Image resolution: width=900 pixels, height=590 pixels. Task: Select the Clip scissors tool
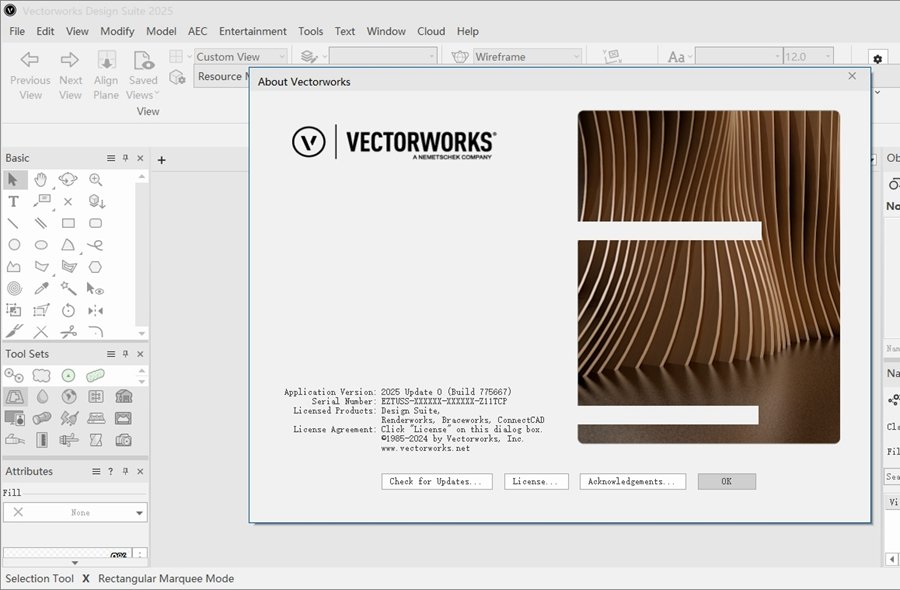tap(68, 332)
